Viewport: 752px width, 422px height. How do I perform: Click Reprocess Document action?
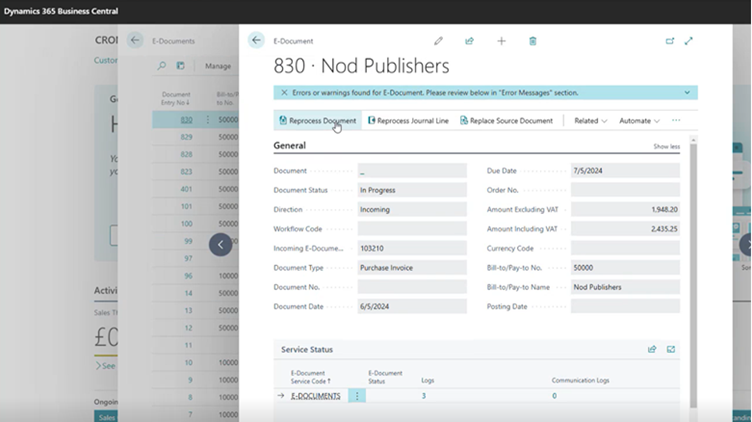pyautogui.click(x=317, y=121)
